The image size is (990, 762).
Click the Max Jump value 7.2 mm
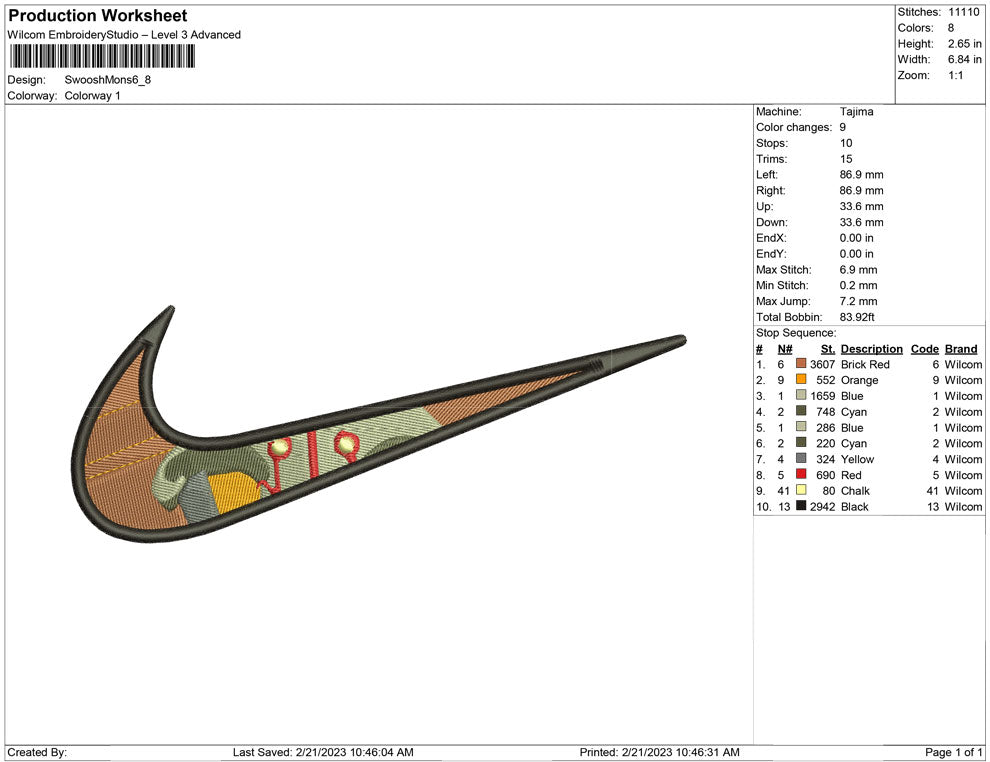858,301
